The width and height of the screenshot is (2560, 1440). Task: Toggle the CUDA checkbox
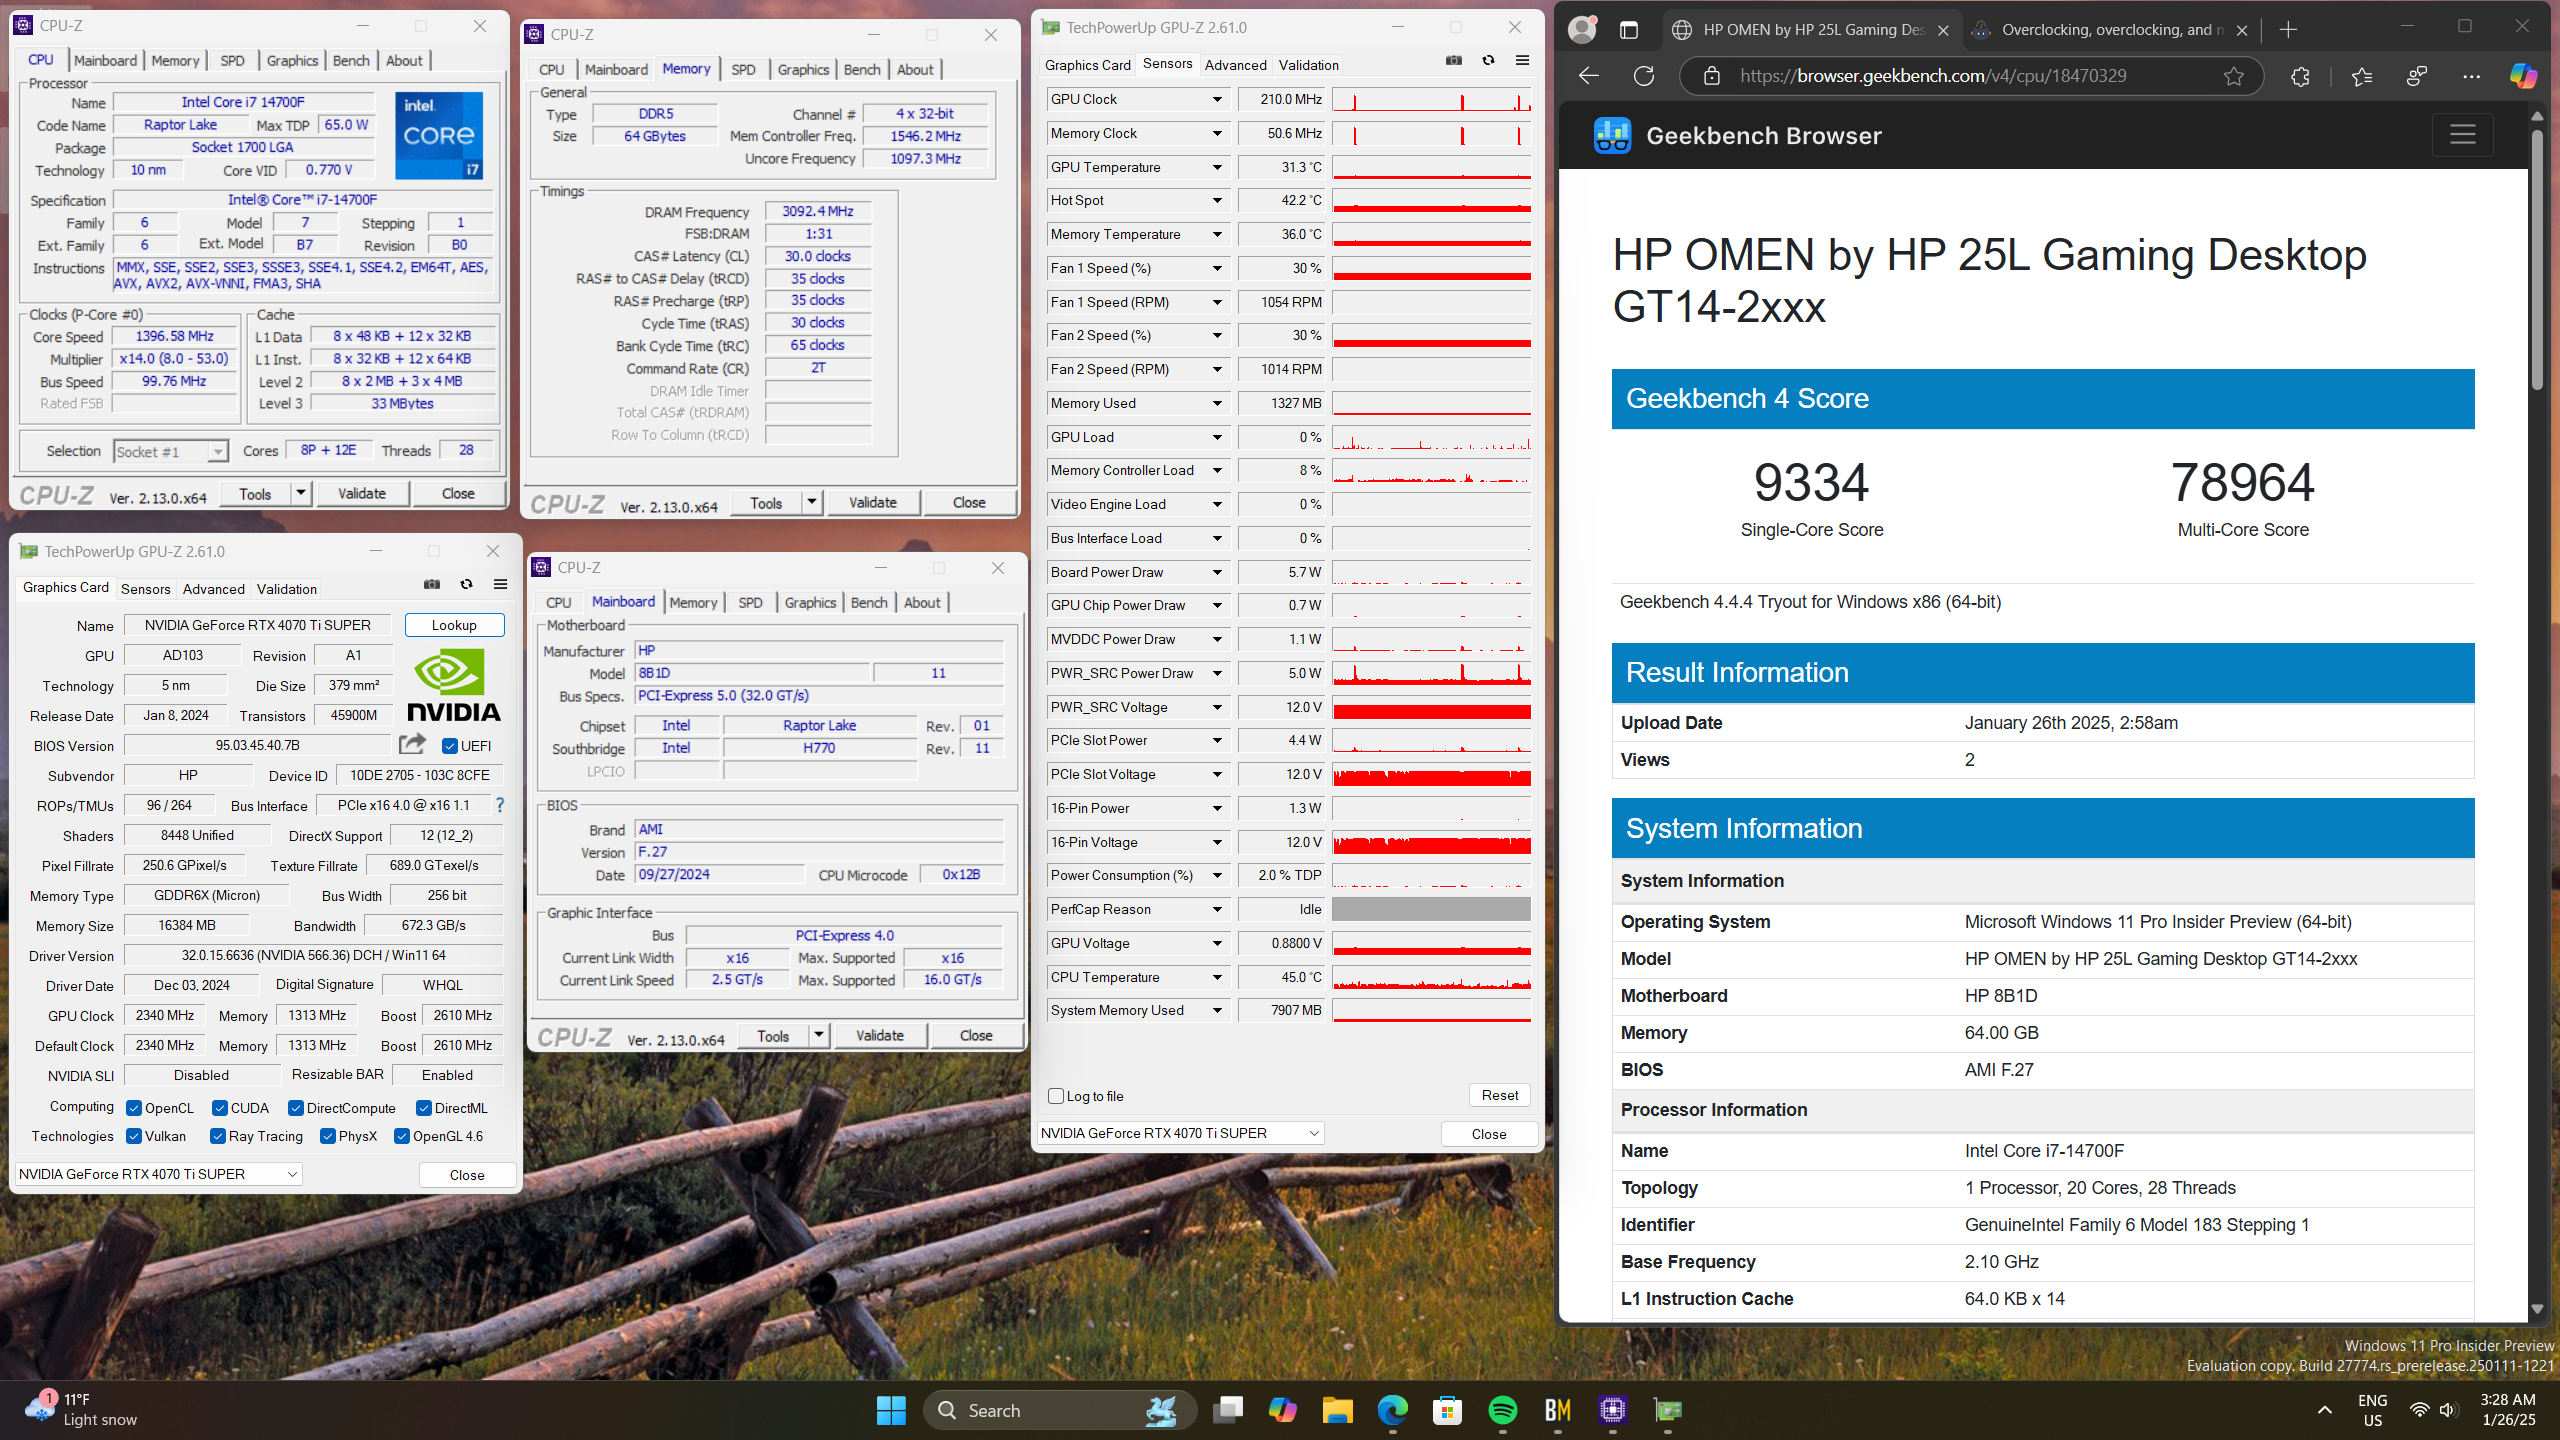(x=220, y=1108)
